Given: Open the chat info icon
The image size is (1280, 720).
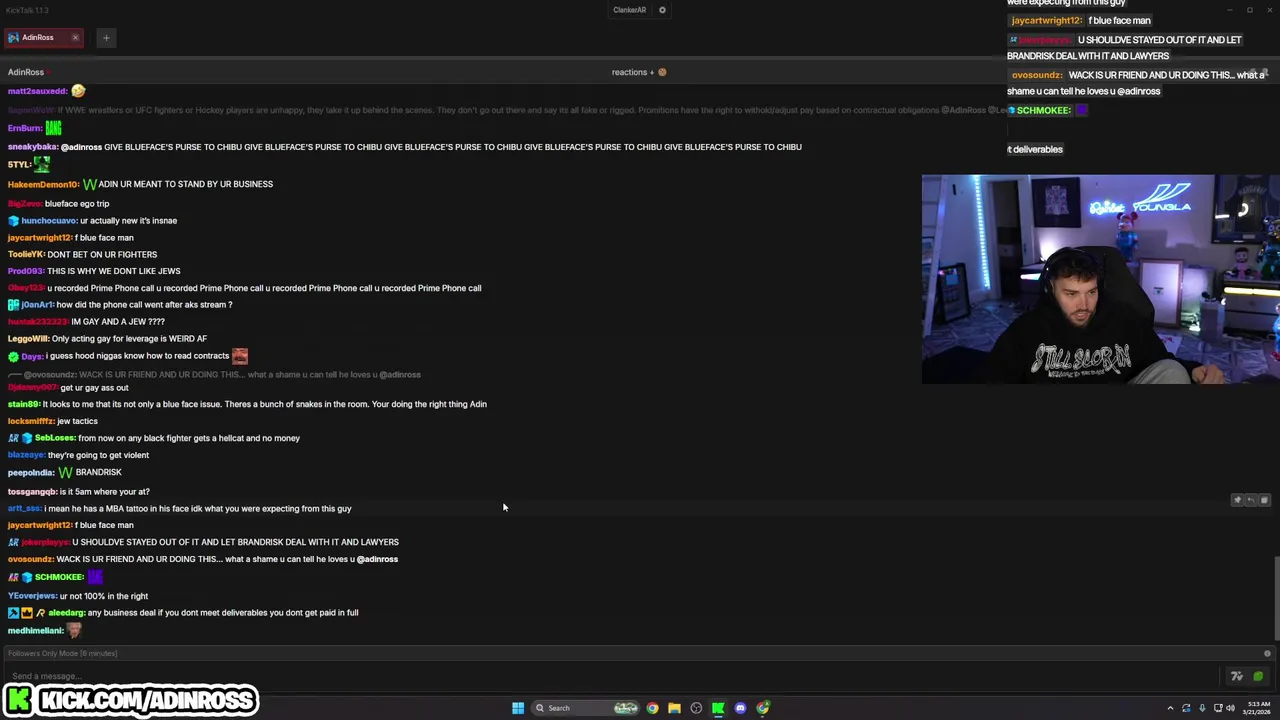Looking at the screenshot, I should point(1267,653).
